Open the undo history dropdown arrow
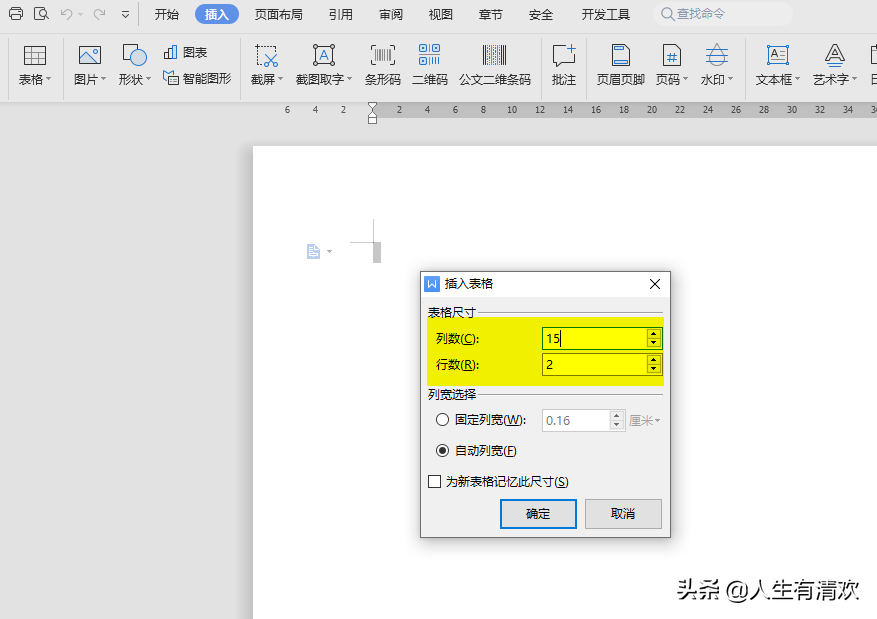Screen dimensions: 877x619 (81, 15)
